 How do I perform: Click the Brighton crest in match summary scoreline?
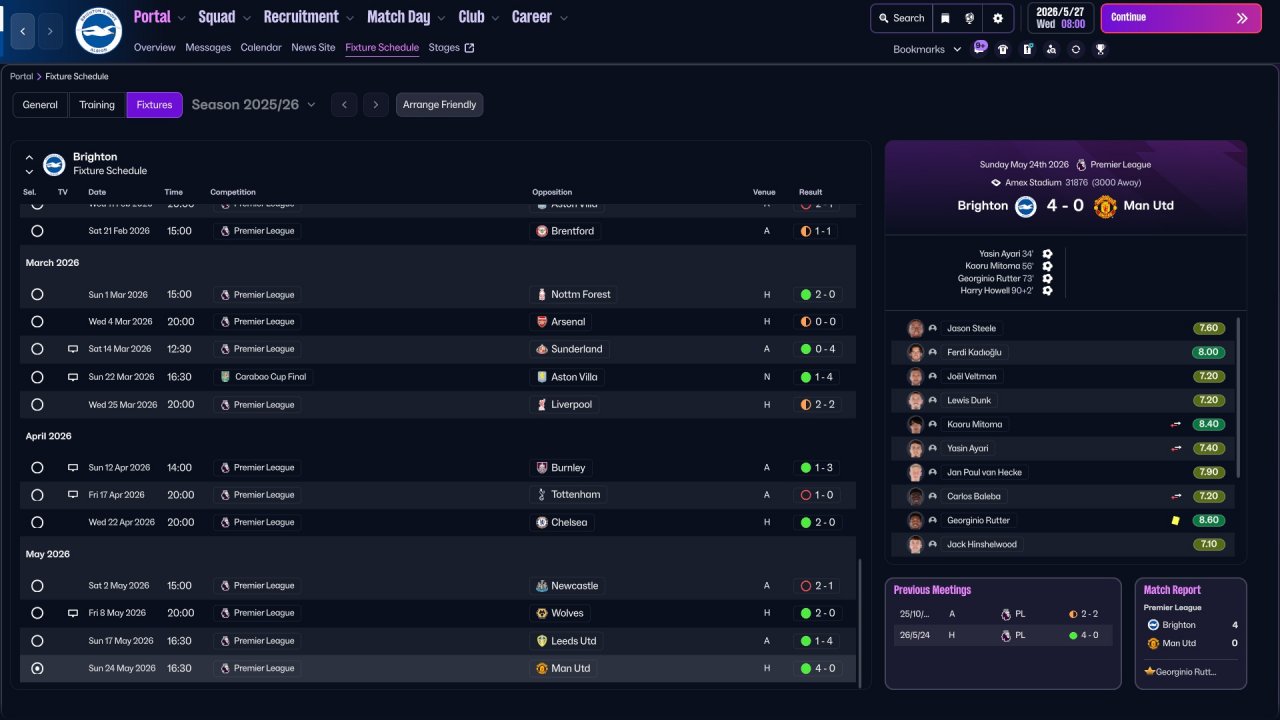click(1025, 206)
